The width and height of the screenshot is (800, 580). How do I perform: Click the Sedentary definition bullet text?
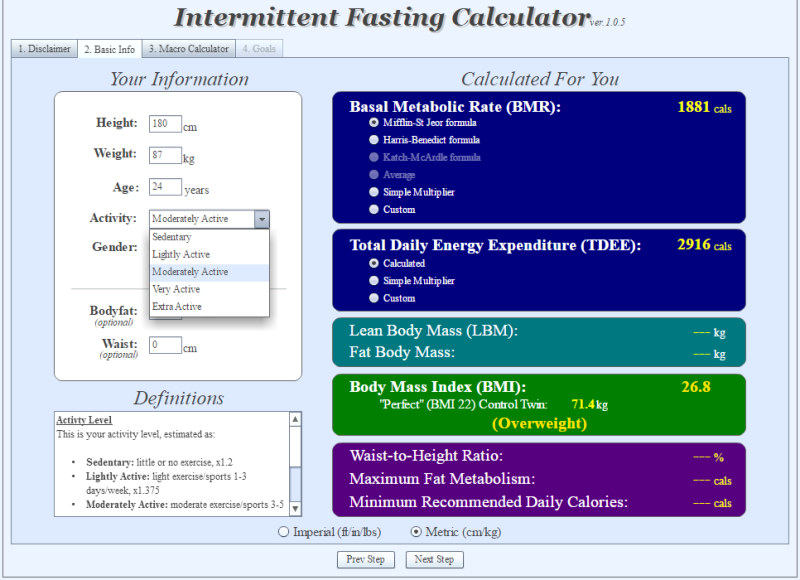tap(159, 462)
